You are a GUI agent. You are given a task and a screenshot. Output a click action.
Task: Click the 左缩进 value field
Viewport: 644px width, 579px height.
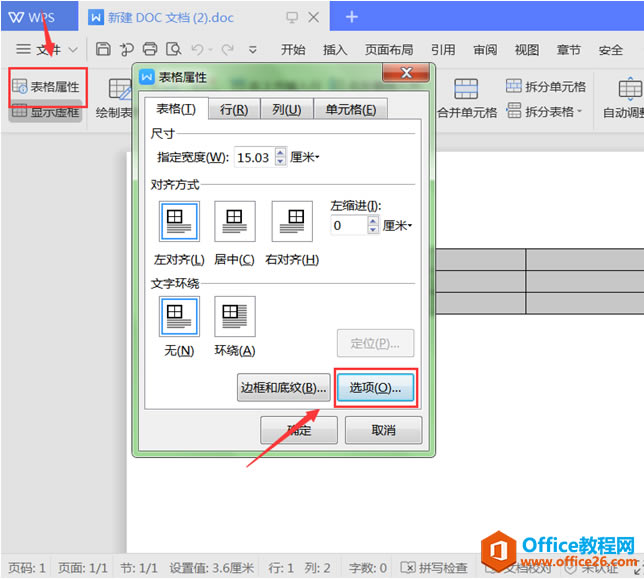tap(349, 225)
